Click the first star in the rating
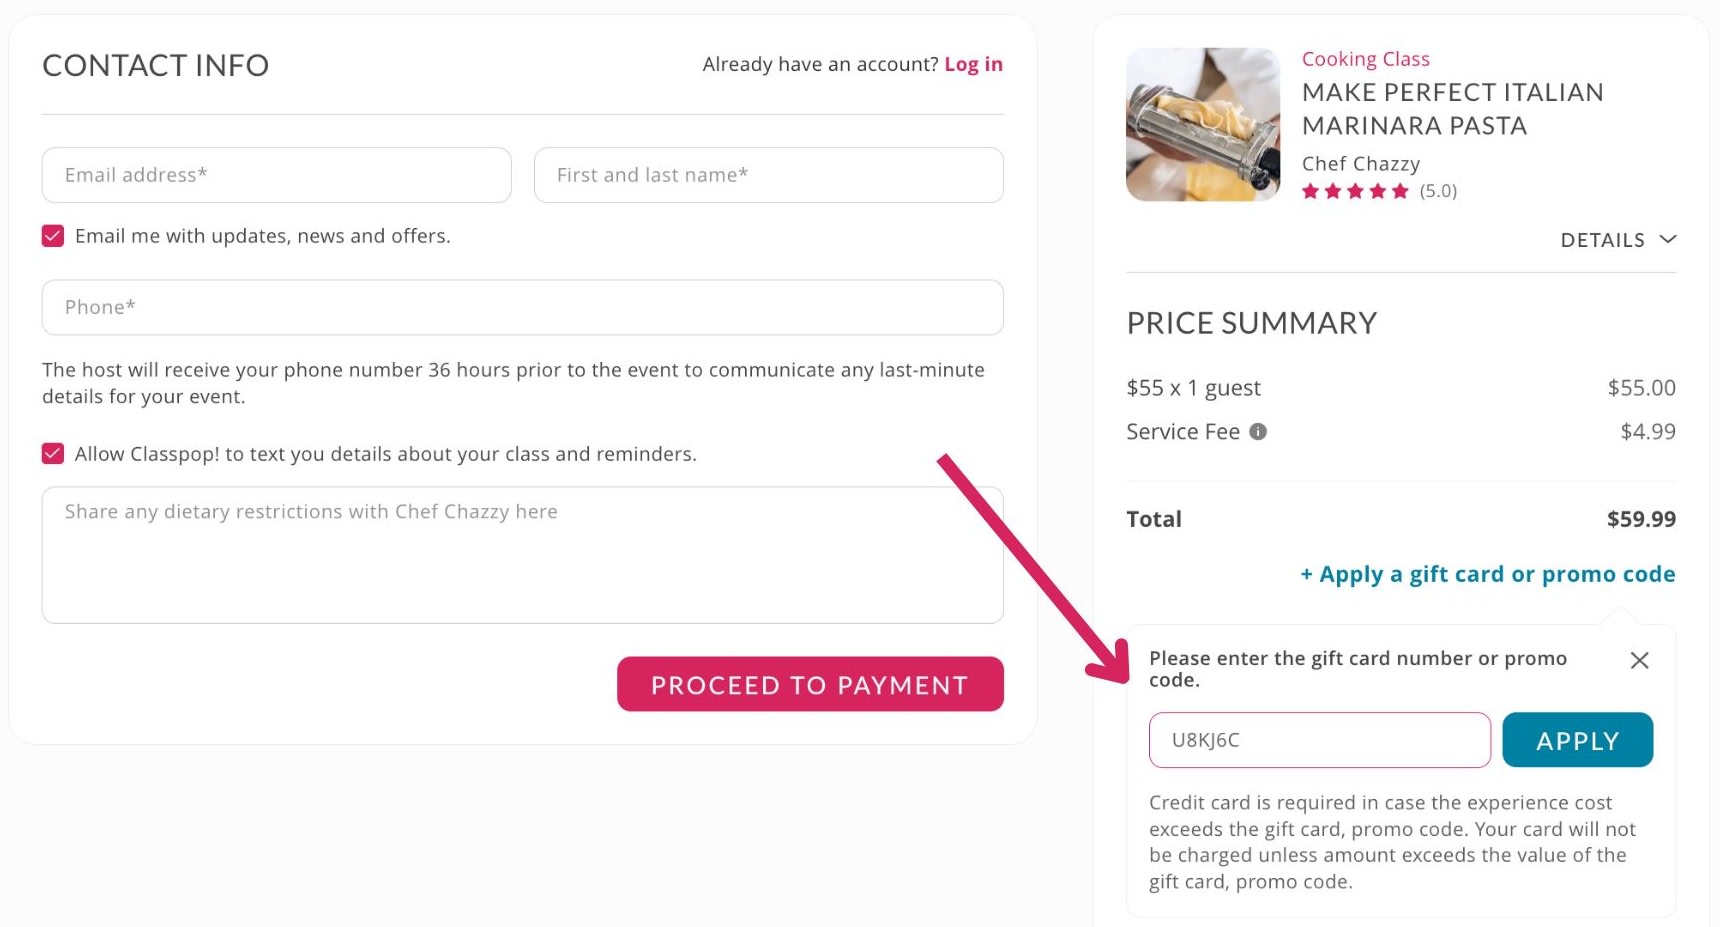 pyautogui.click(x=1311, y=190)
